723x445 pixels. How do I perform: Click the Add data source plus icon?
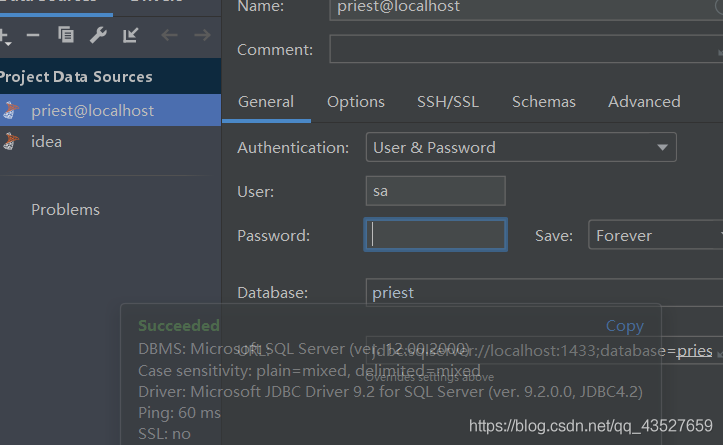(4, 36)
